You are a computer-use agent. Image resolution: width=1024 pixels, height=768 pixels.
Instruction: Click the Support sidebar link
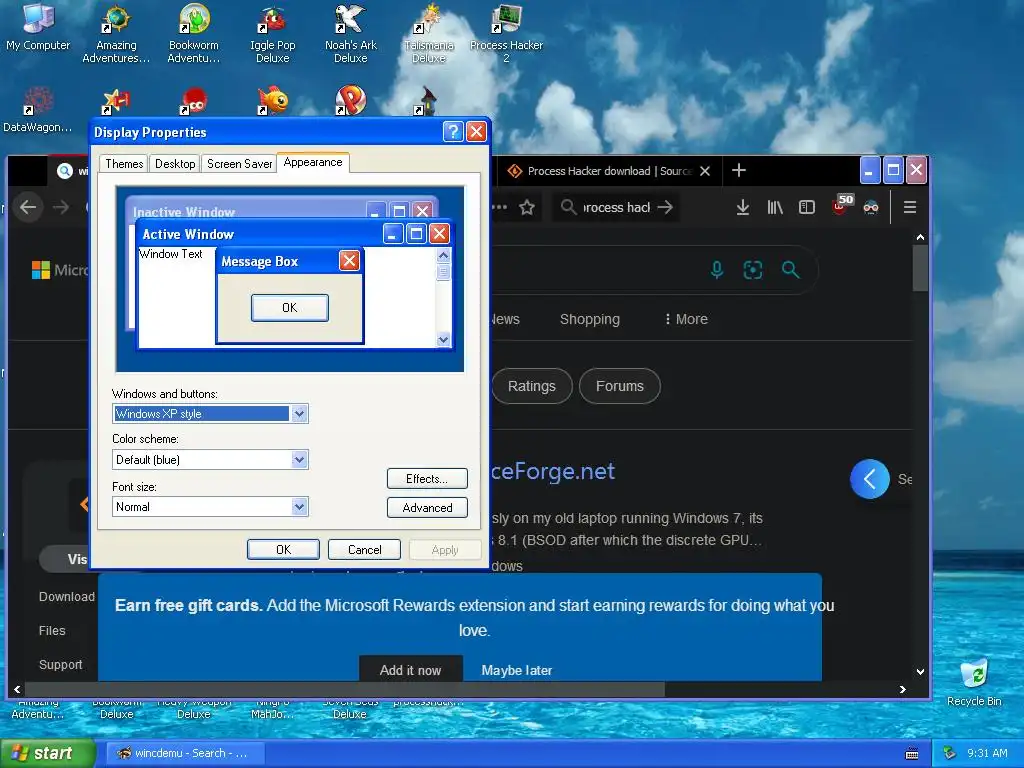(61, 665)
